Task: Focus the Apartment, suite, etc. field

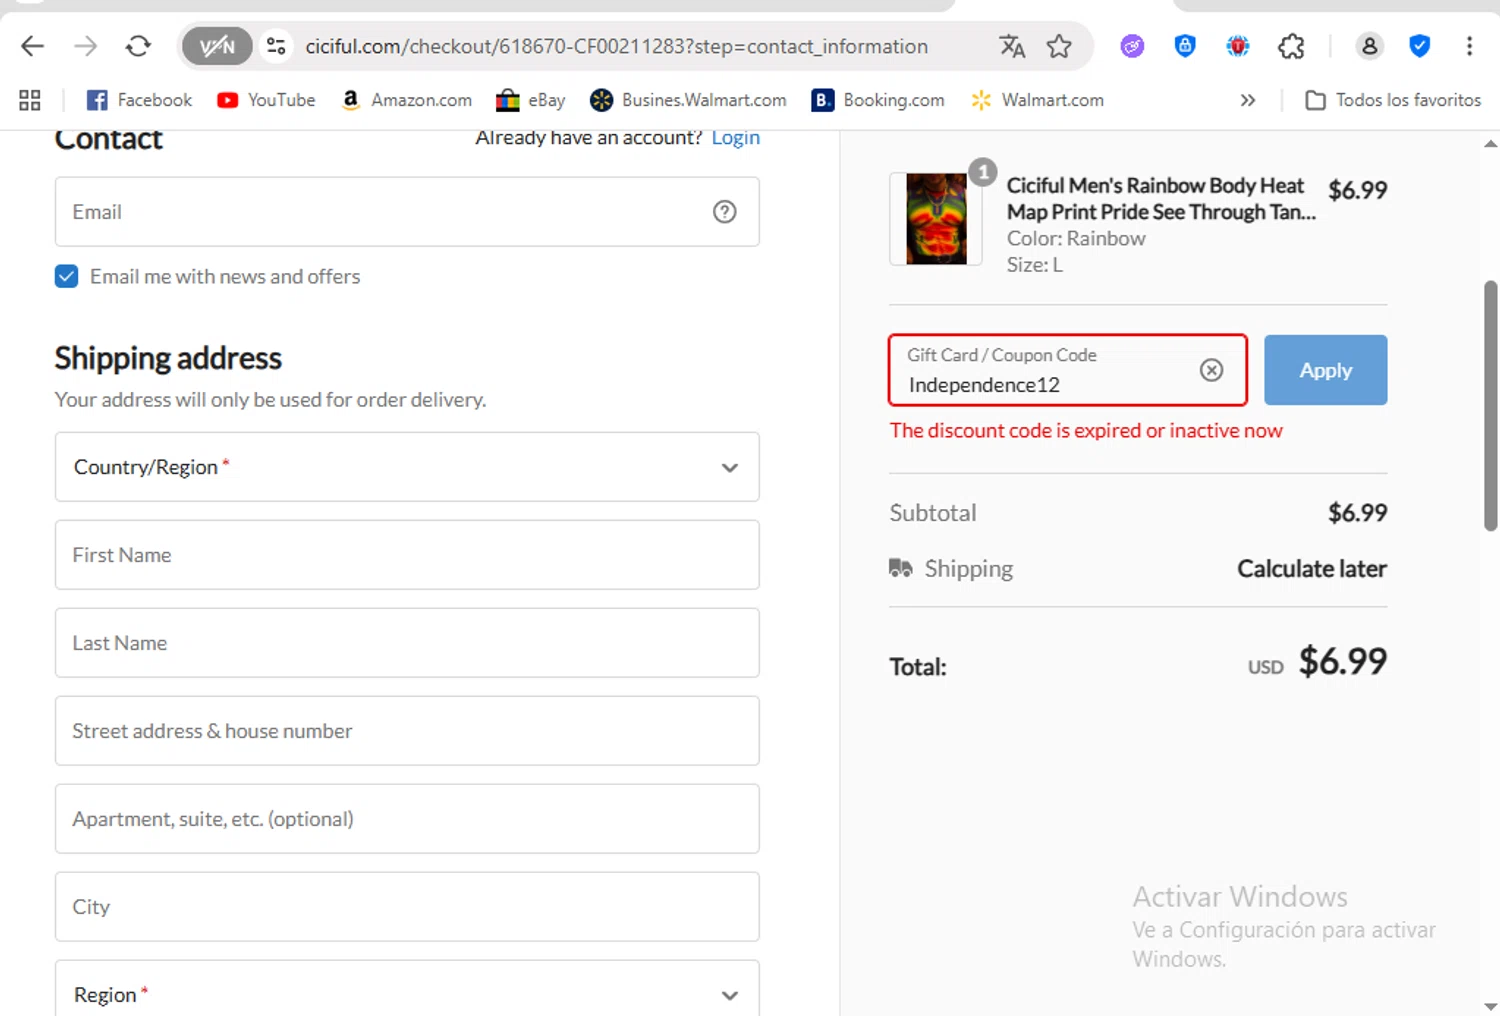Action: tap(407, 819)
